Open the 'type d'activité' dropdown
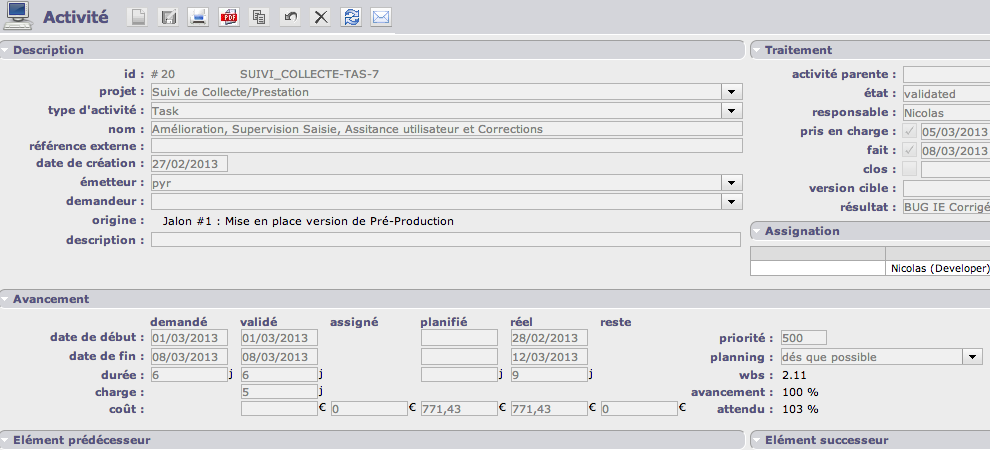Viewport: 990px width, 450px height. (731, 110)
